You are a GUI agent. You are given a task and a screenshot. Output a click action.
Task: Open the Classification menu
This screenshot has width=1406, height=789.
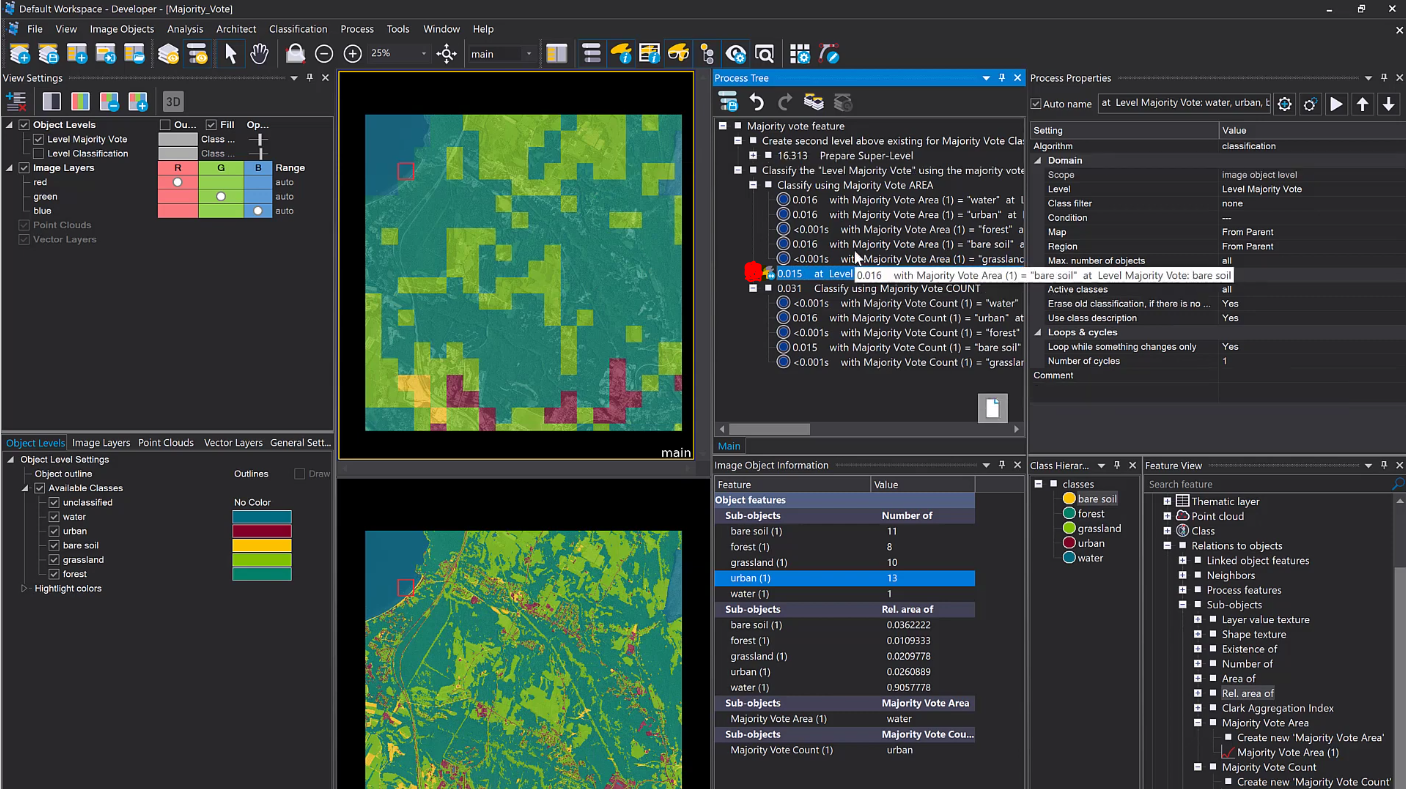pos(297,29)
